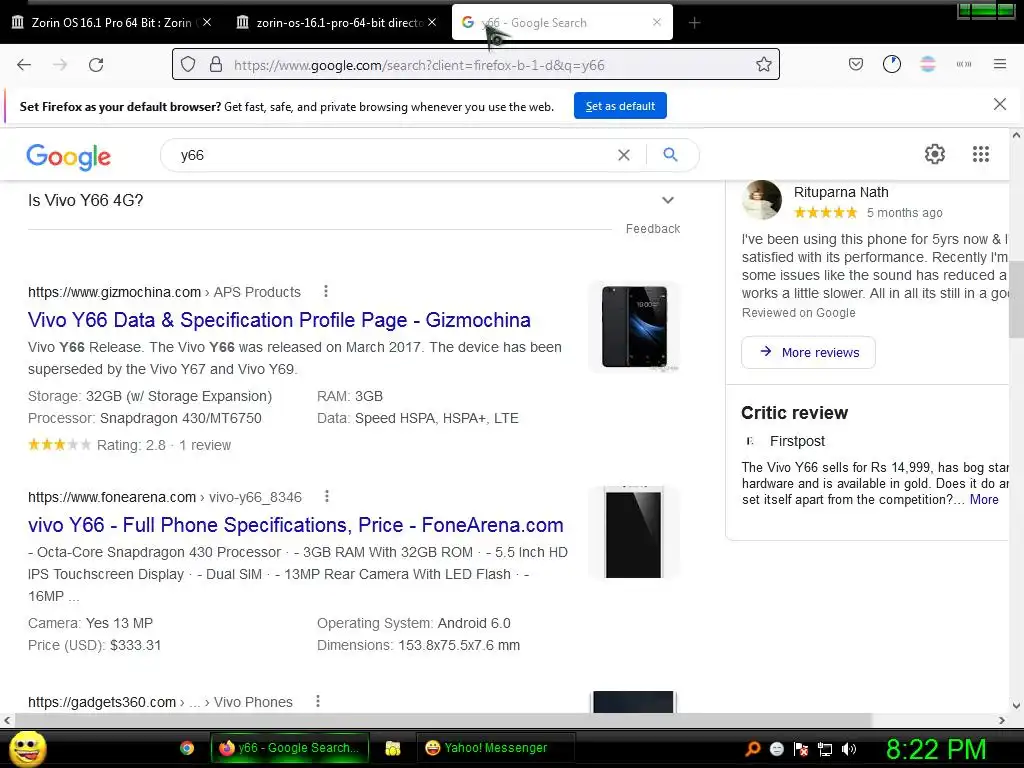Click More in the critic review

tap(984, 500)
